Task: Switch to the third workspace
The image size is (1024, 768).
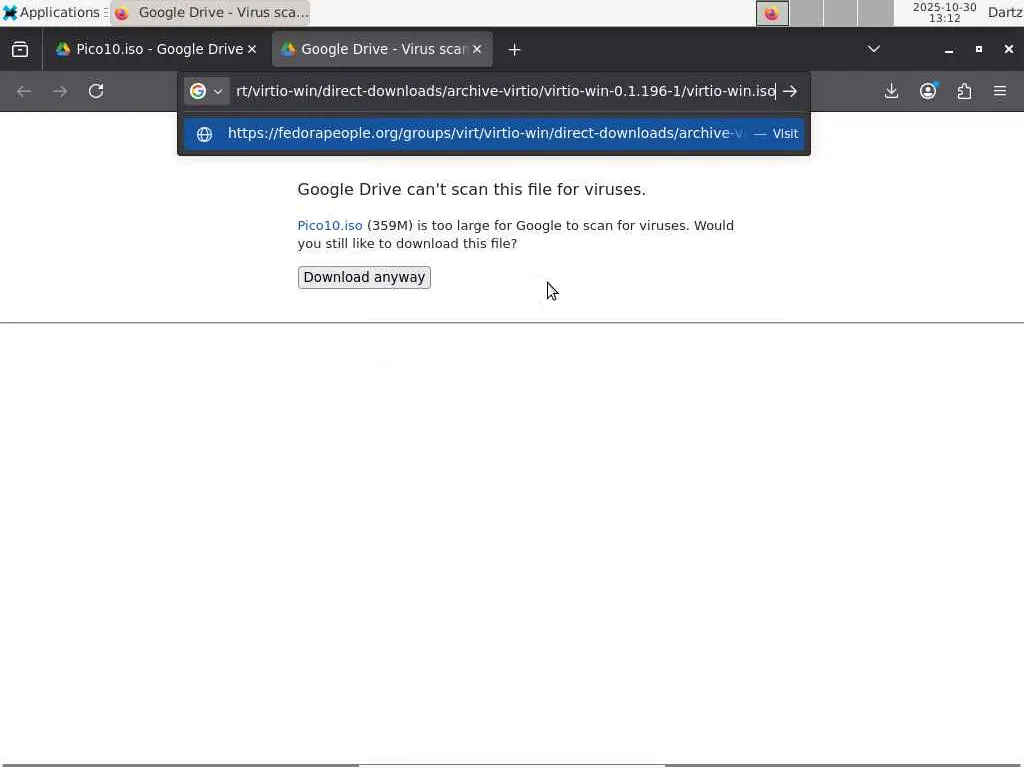Action: tap(840, 13)
